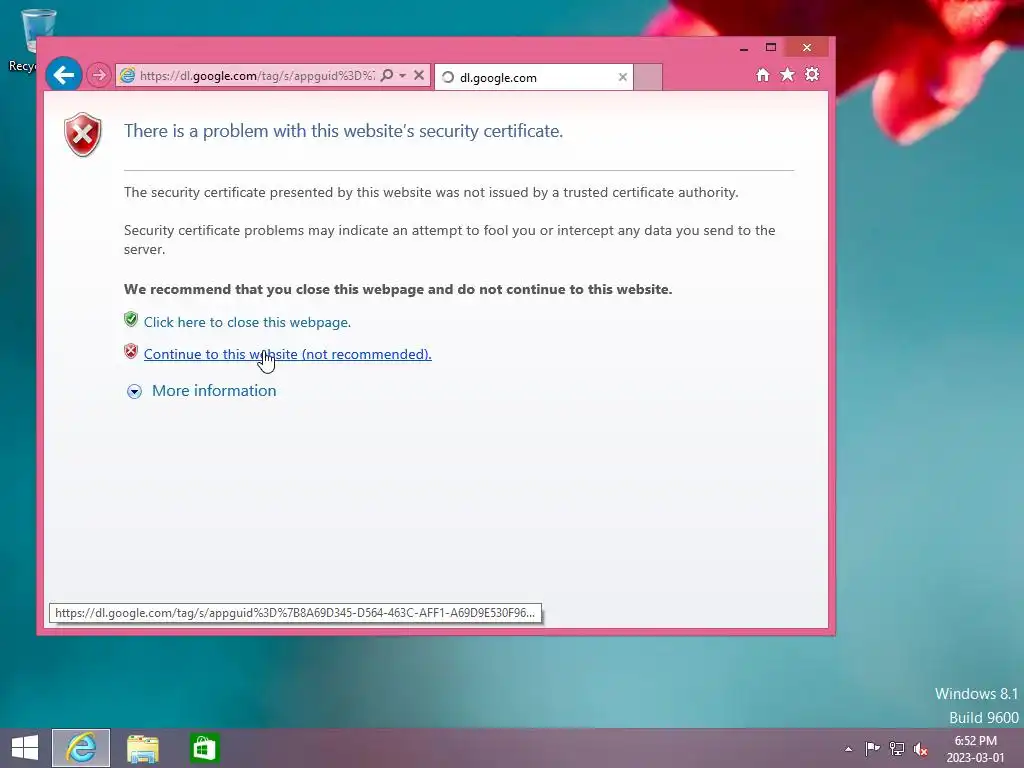Click the network tray icon
Screen dimensions: 1024x768
[897, 749]
